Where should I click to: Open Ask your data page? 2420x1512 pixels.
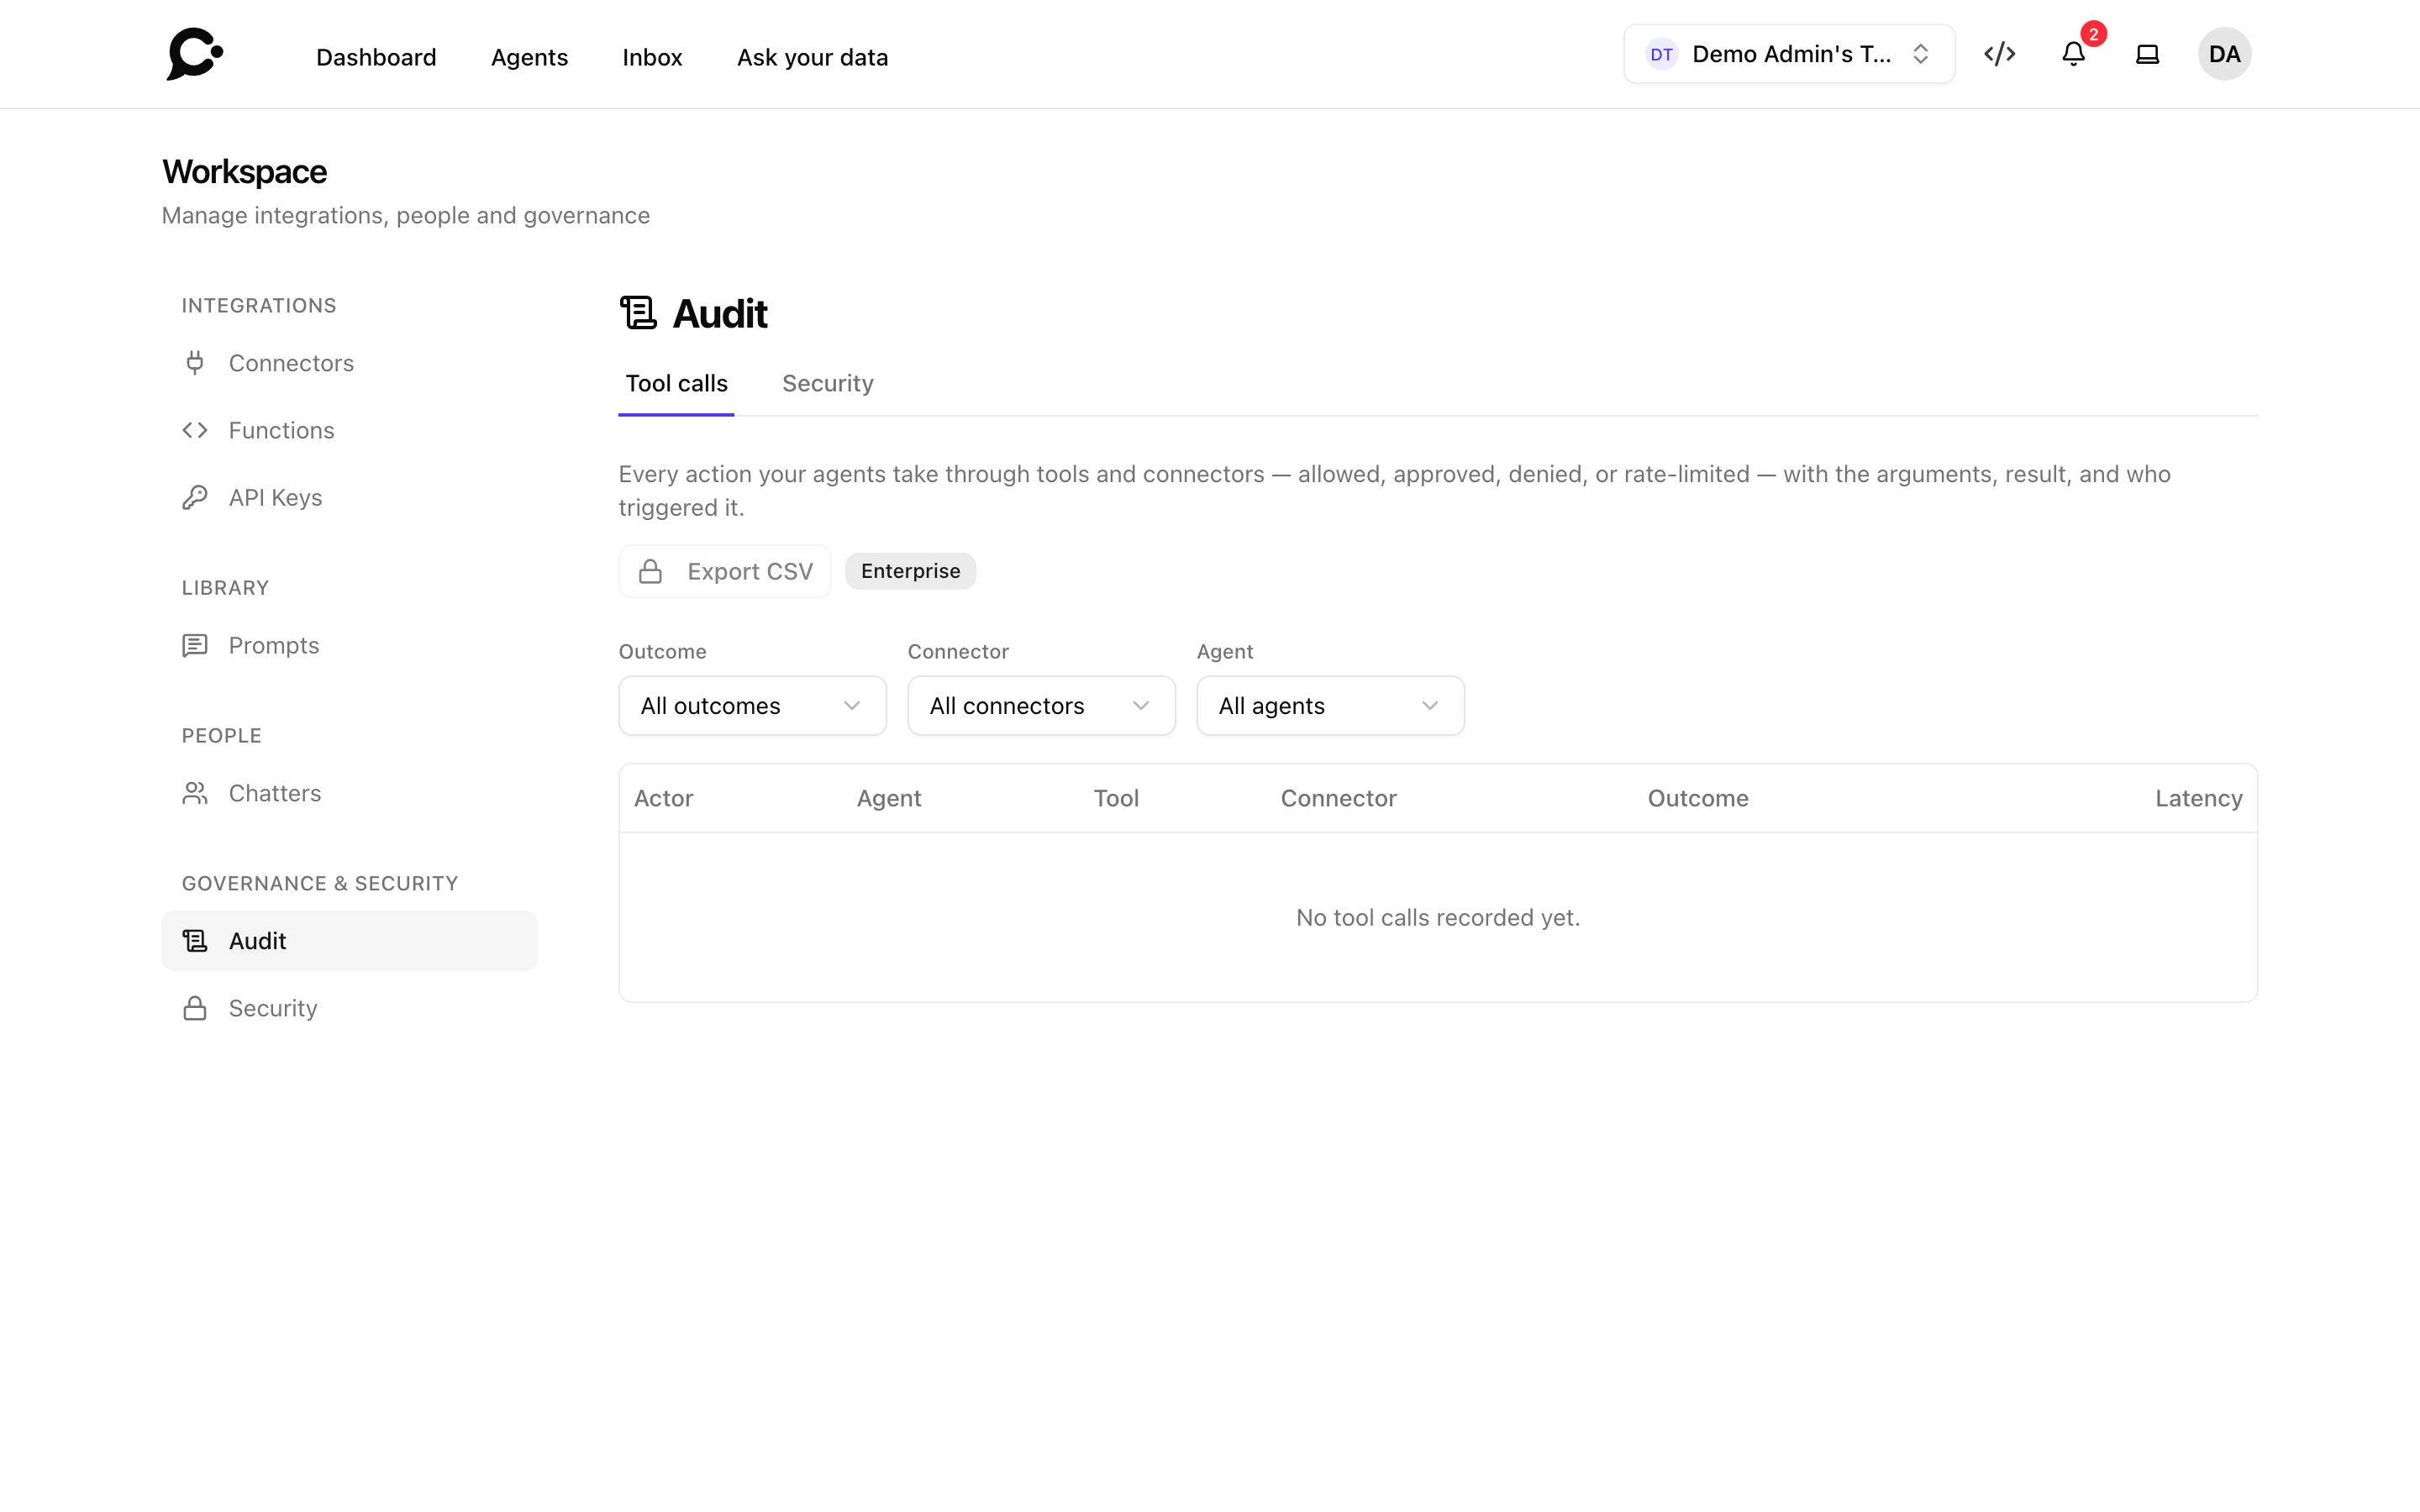click(x=812, y=57)
